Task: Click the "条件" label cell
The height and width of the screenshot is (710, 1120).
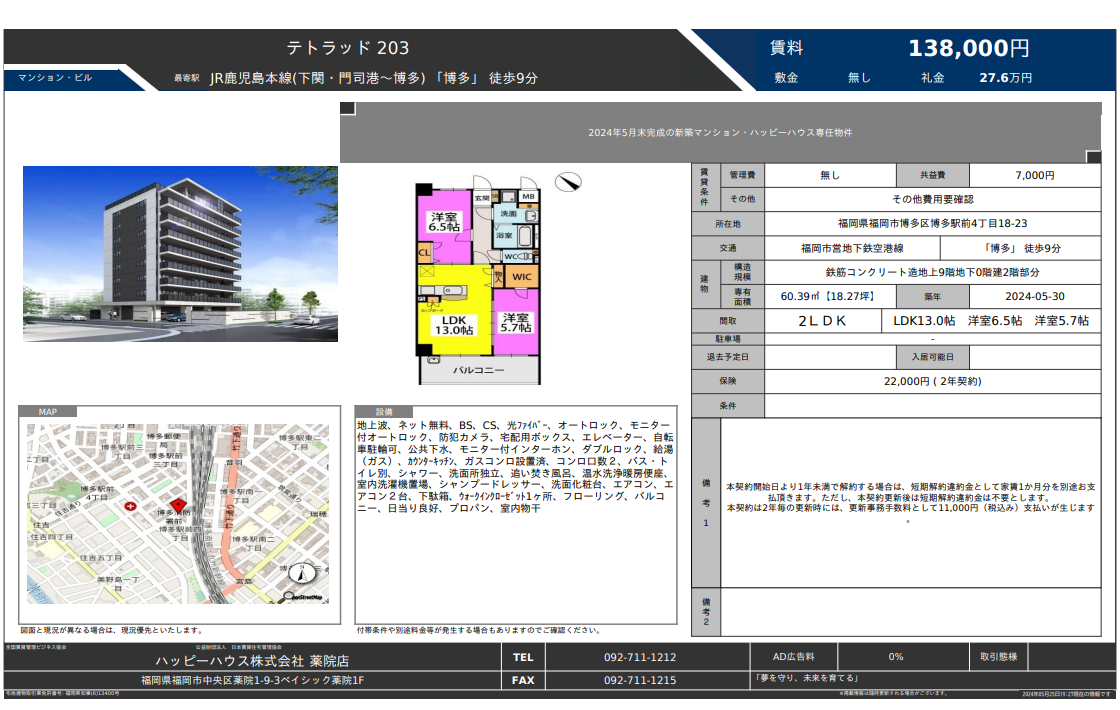Action: coord(728,405)
